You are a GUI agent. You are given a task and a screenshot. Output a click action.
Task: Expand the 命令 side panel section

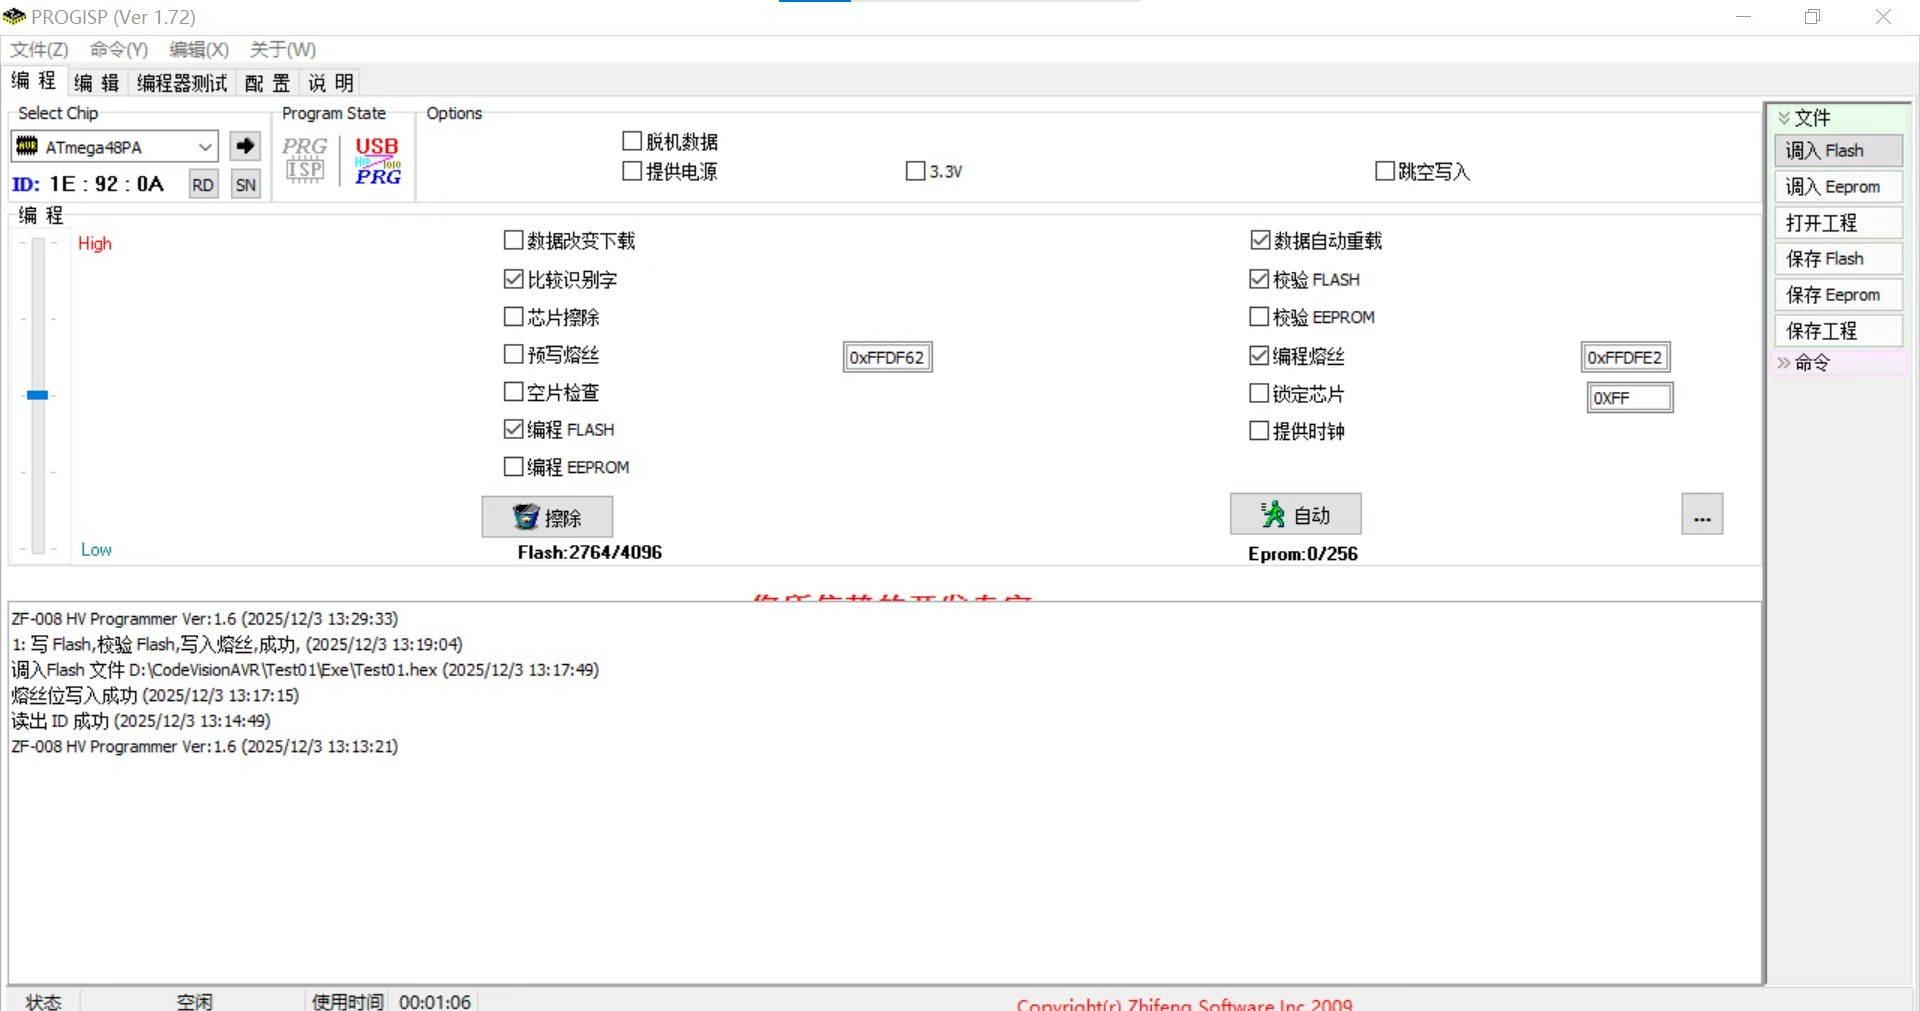[1784, 363]
